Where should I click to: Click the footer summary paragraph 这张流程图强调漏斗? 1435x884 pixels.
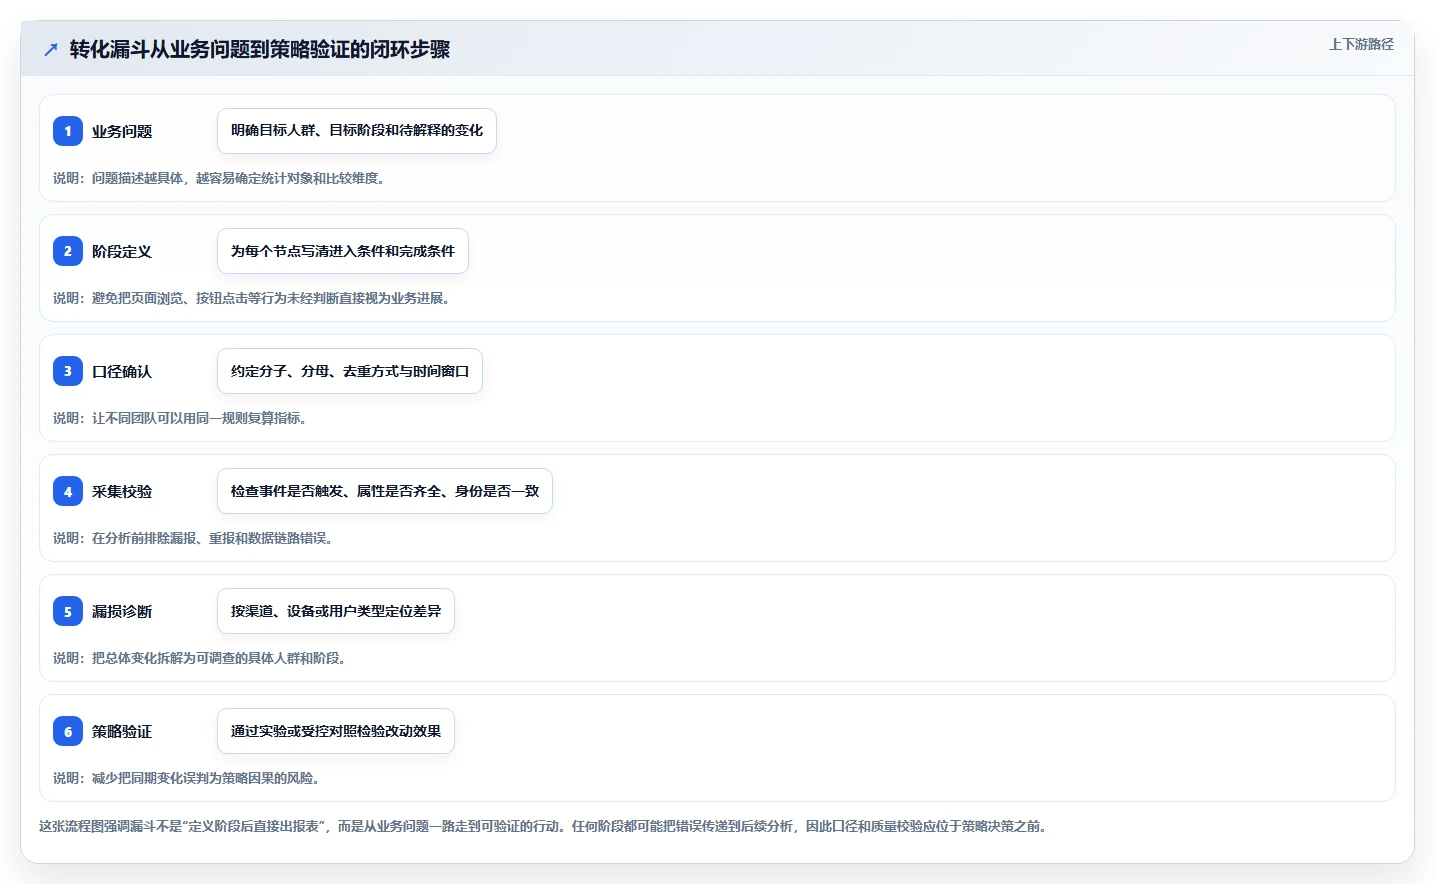click(543, 826)
